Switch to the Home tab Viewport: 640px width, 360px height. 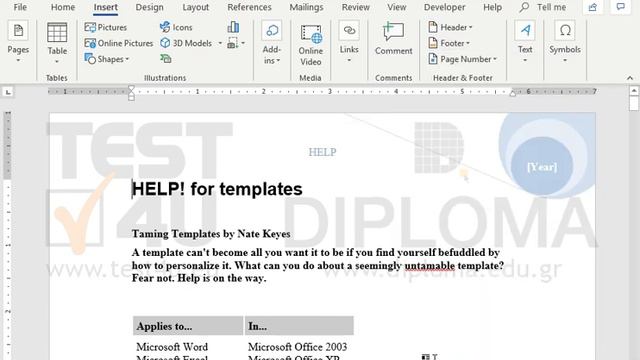[x=63, y=7]
